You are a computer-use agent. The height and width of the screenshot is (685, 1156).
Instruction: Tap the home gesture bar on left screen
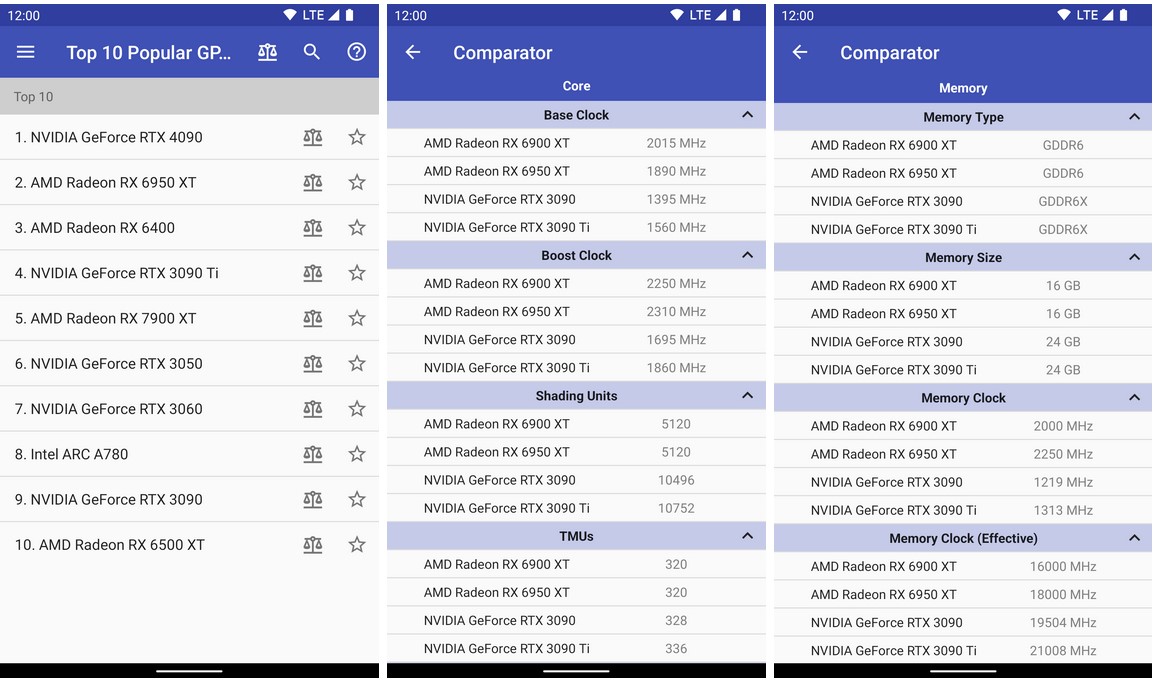(189, 671)
